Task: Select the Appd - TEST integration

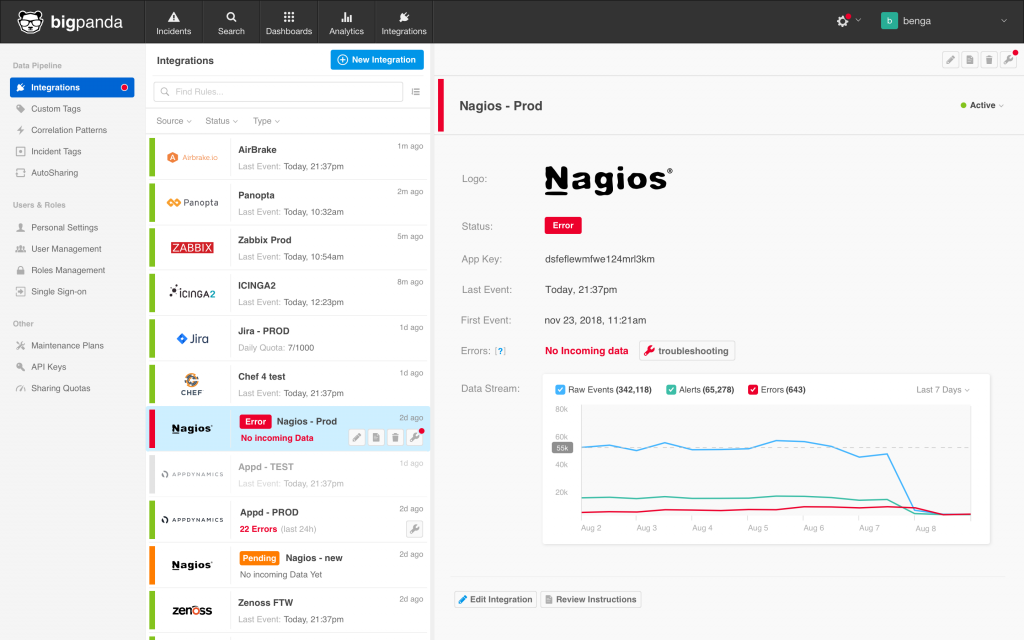Action: [x=288, y=475]
